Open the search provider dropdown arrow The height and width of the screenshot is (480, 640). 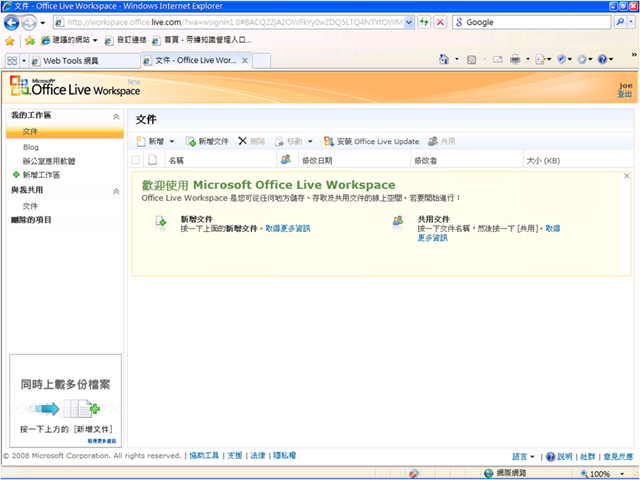pos(631,22)
